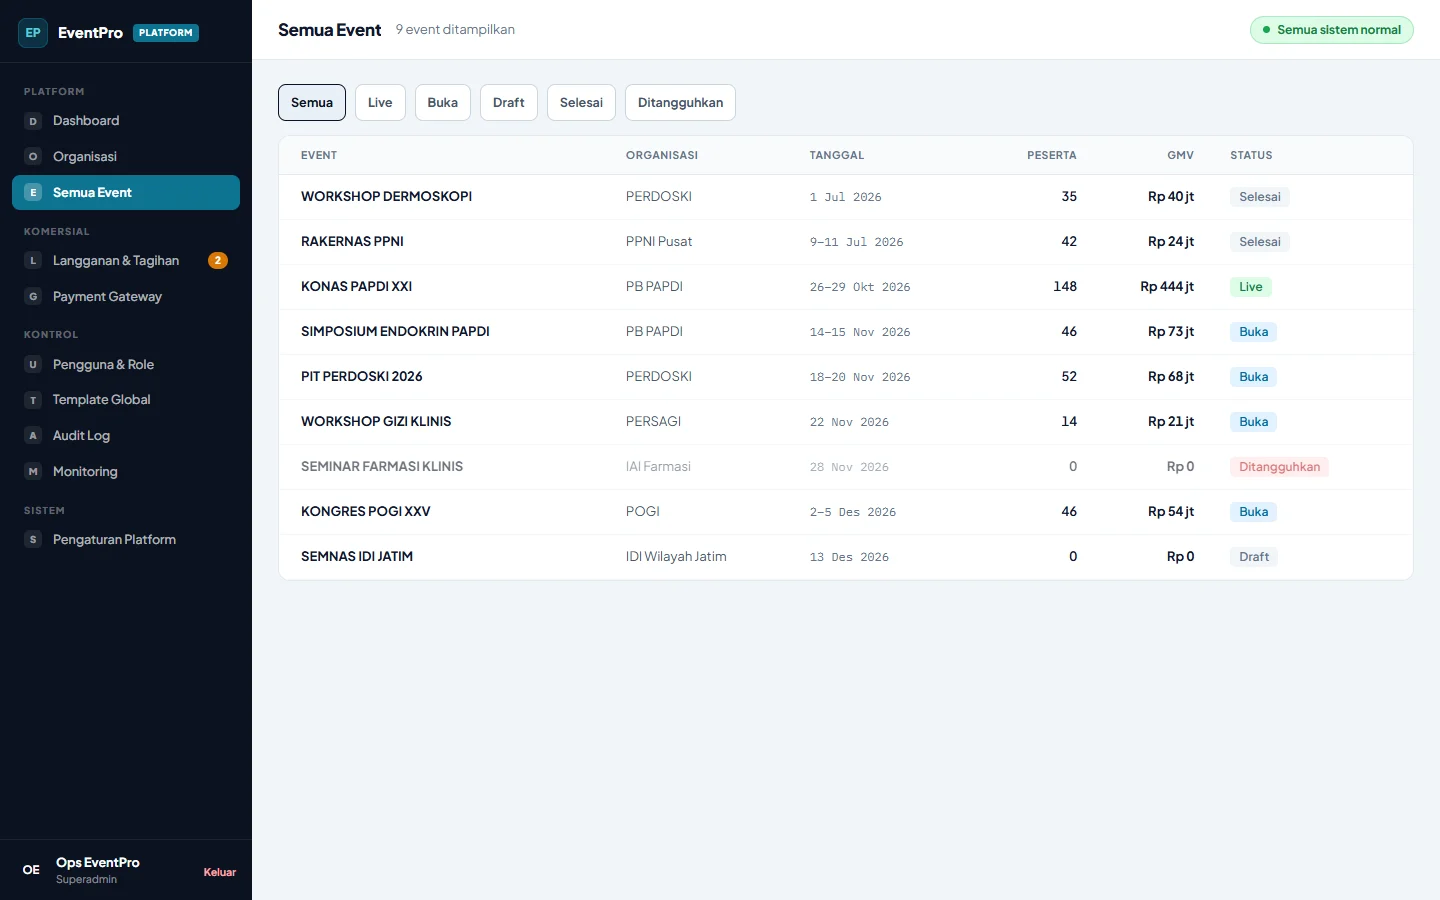Image resolution: width=1440 pixels, height=900 pixels.
Task: Click the IDI Wilayah Jatim organization cell
Action: click(676, 557)
